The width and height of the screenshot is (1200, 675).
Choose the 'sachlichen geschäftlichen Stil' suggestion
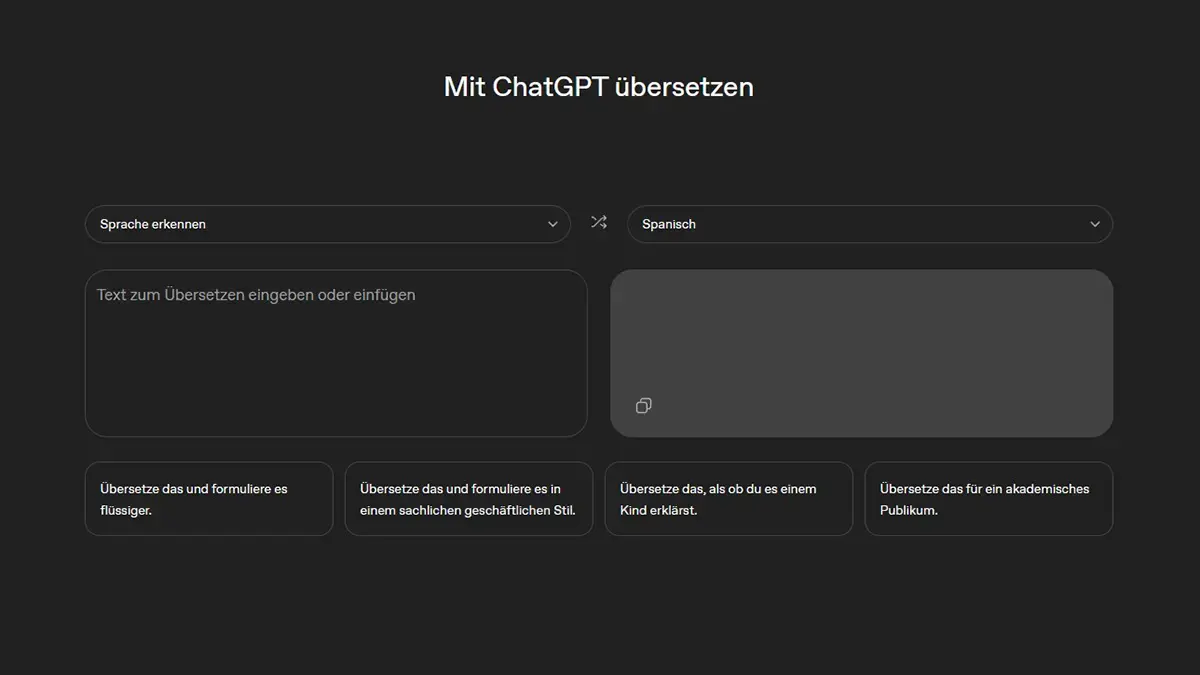[468, 499]
